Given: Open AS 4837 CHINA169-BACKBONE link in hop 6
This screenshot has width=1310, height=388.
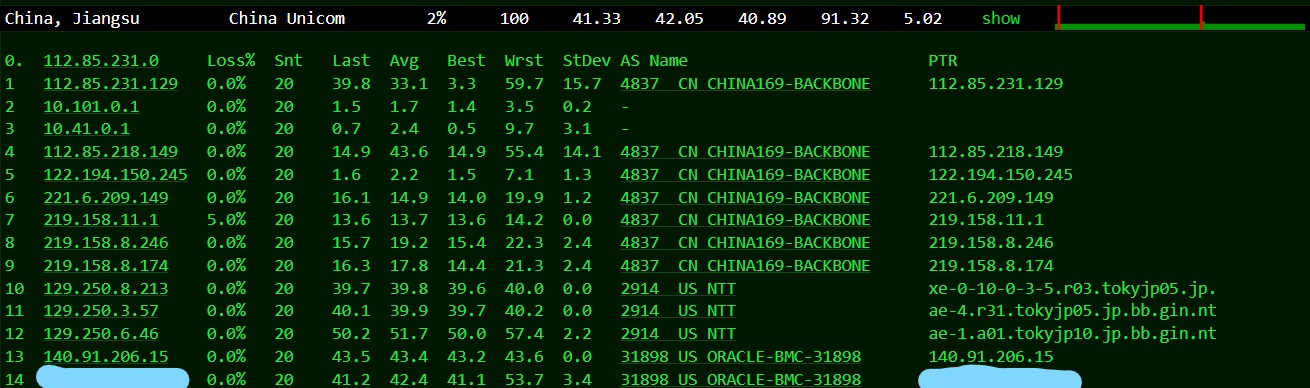Looking at the screenshot, I should tap(745, 197).
